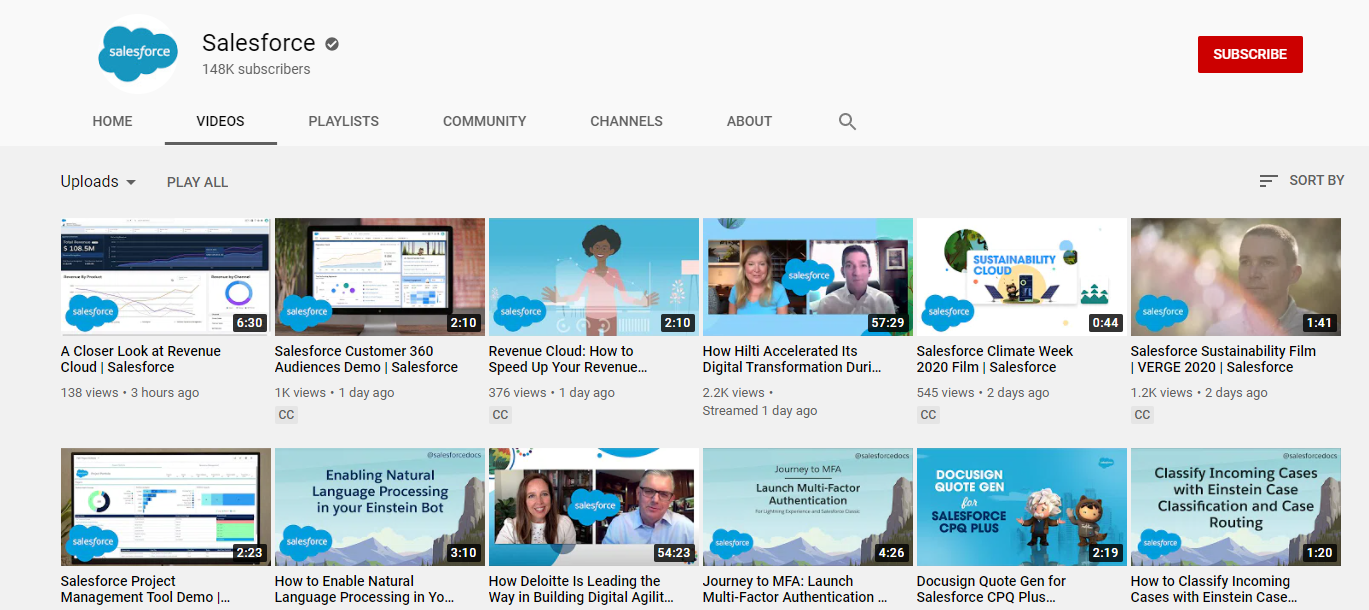Click '138 views • 3 hours ago' text

point(130,393)
